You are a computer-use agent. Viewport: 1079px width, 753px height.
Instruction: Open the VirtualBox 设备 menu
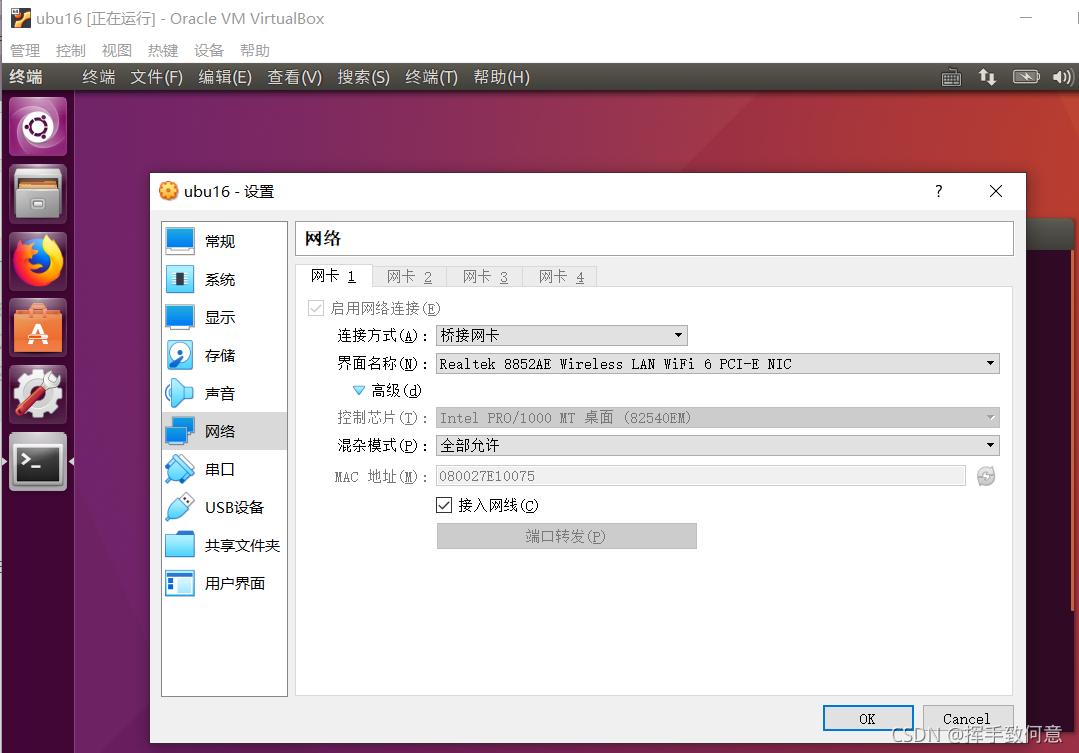pyautogui.click(x=209, y=50)
